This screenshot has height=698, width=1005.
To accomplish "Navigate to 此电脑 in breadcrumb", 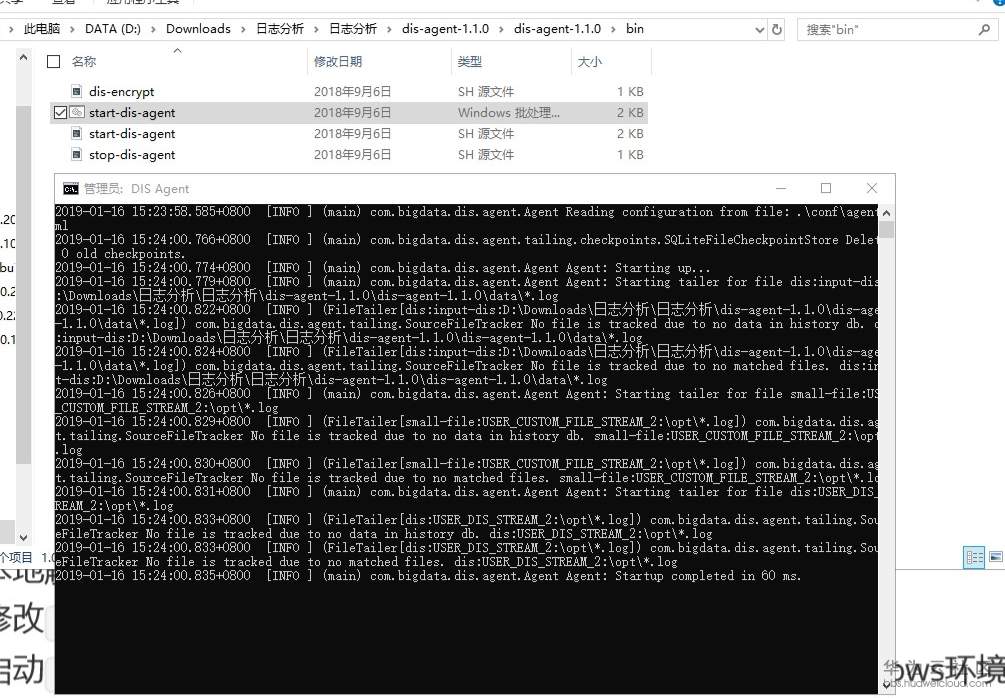I will (42, 29).
